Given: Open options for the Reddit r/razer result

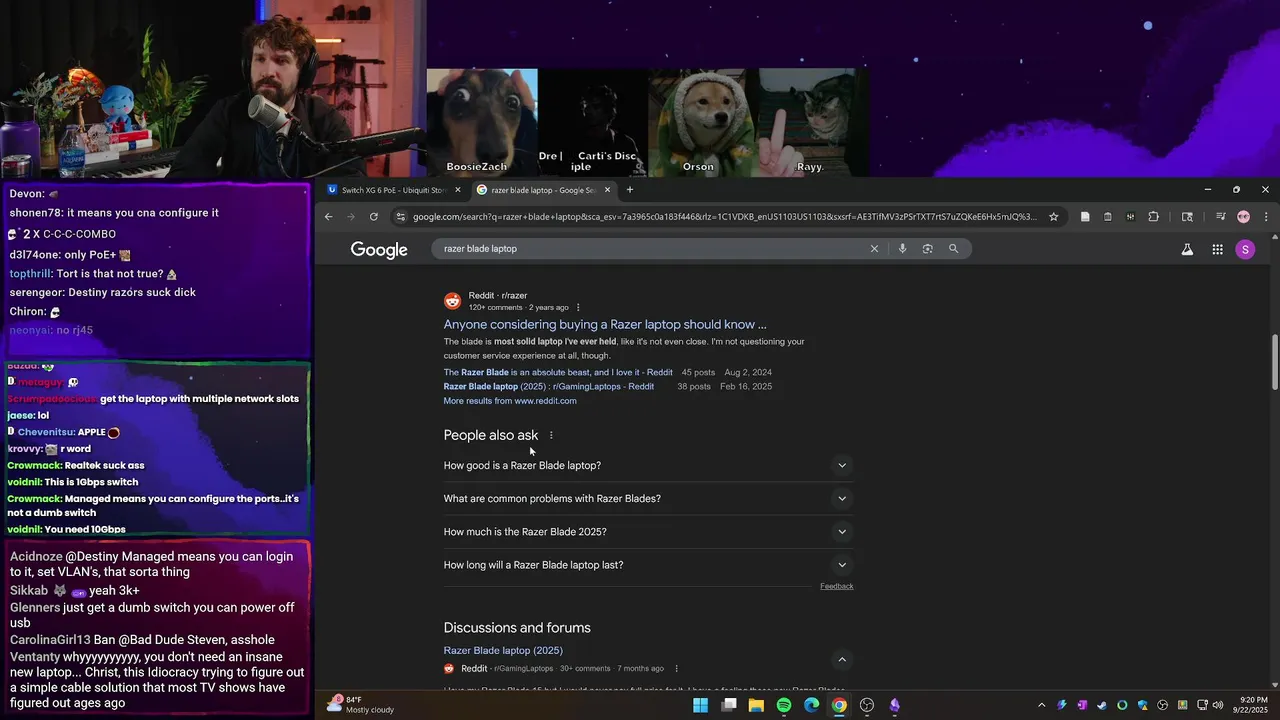Looking at the screenshot, I should pos(578,308).
